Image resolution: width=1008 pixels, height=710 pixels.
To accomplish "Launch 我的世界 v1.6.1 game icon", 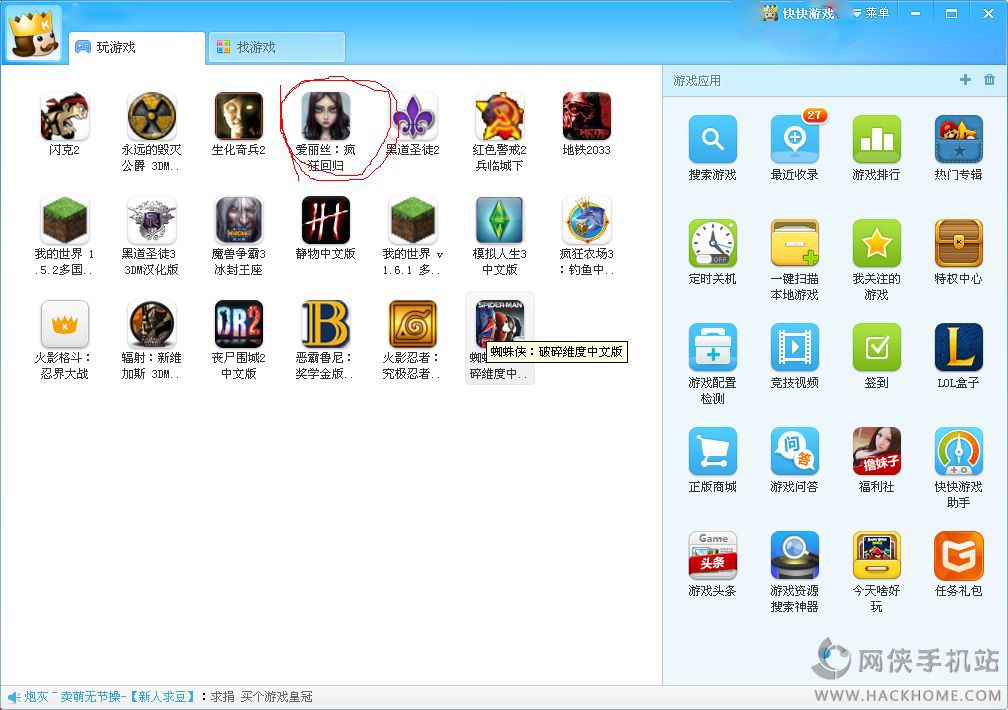I will tap(413, 221).
